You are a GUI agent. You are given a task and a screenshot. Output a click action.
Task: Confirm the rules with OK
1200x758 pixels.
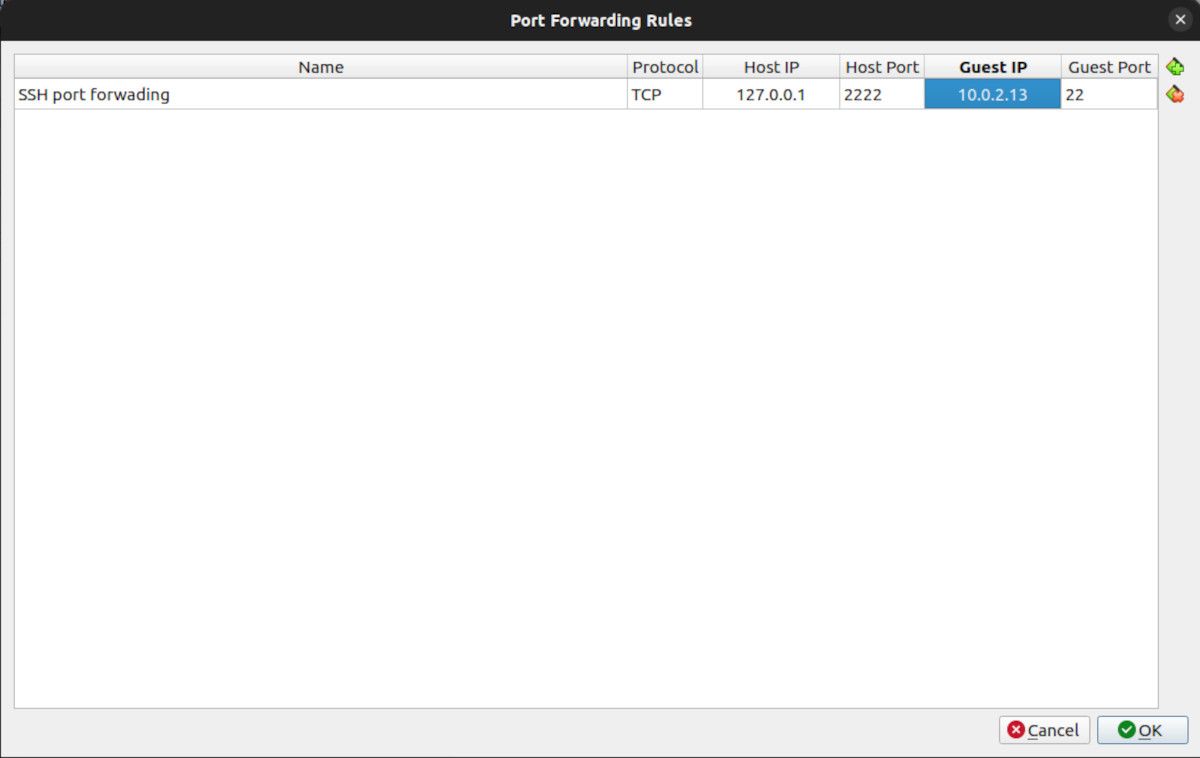coord(1142,730)
